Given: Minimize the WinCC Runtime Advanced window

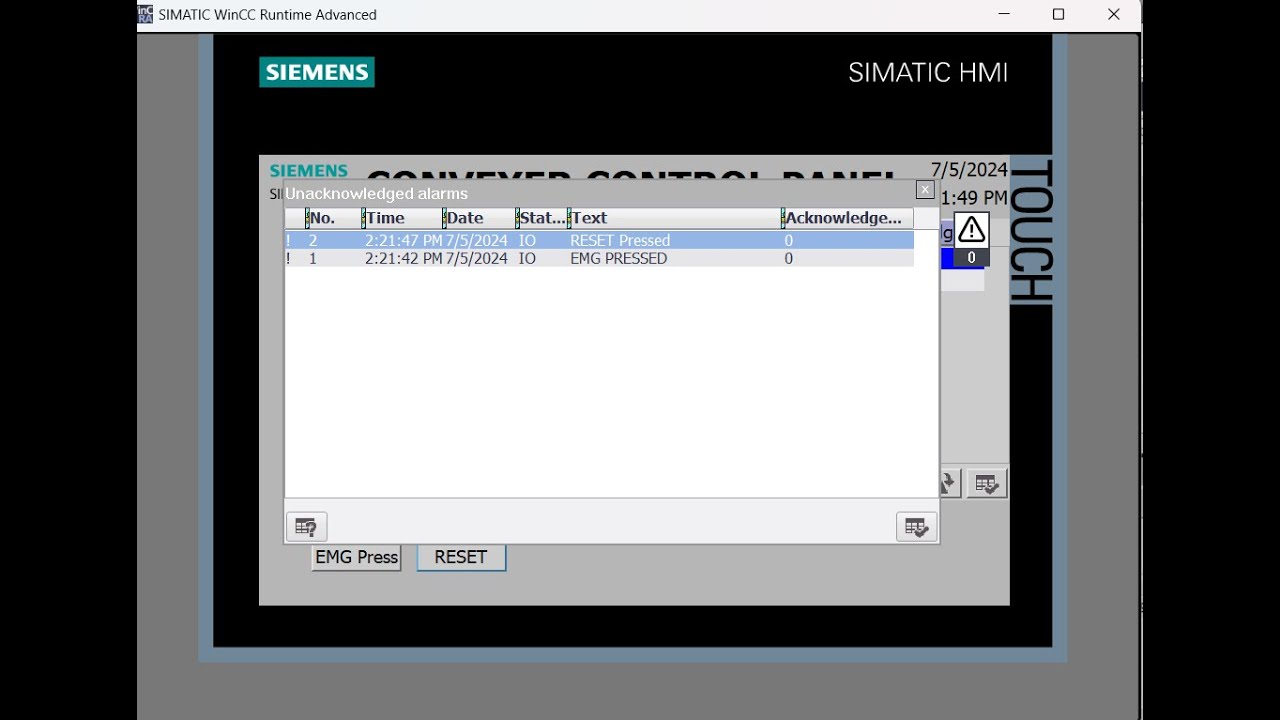Looking at the screenshot, I should (1003, 14).
